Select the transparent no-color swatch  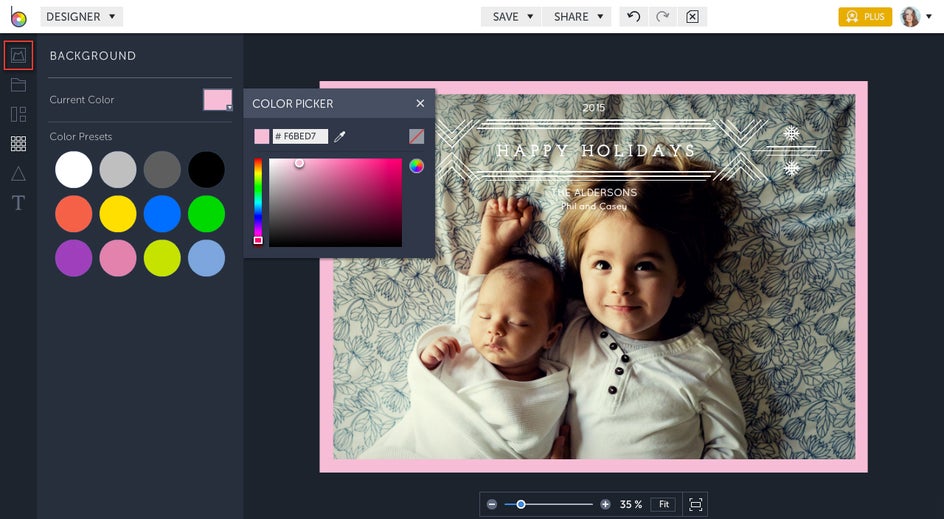click(417, 137)
